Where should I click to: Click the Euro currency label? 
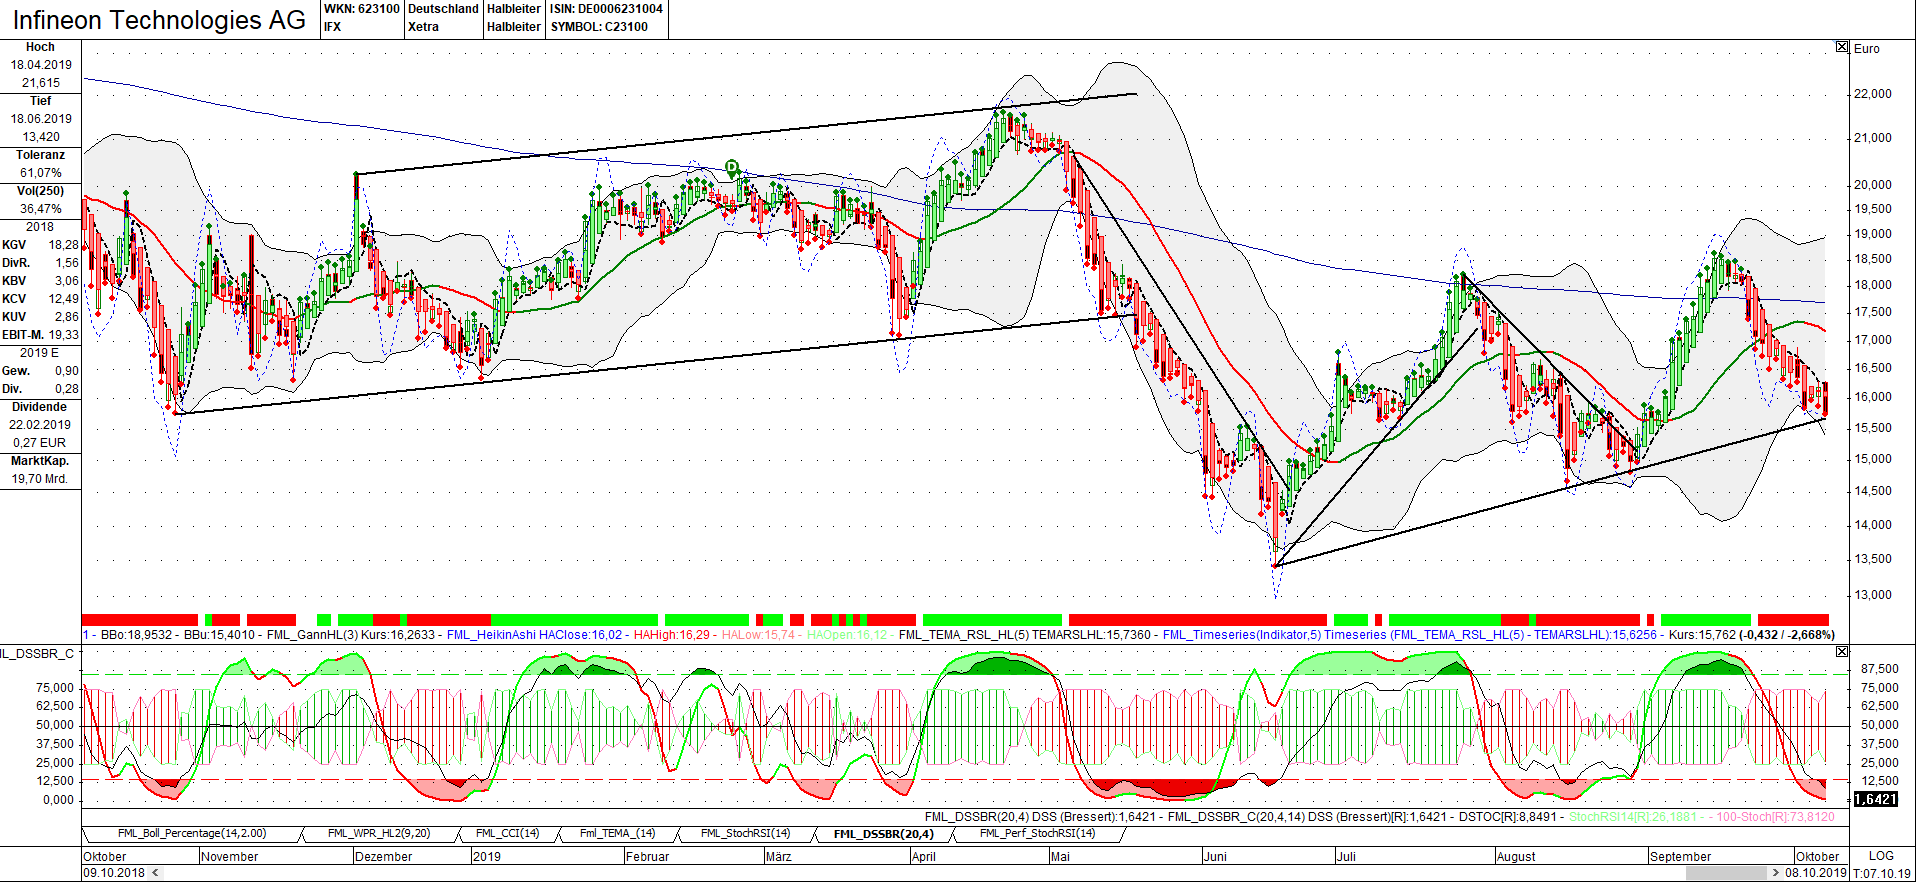(x=1867, y=48)
